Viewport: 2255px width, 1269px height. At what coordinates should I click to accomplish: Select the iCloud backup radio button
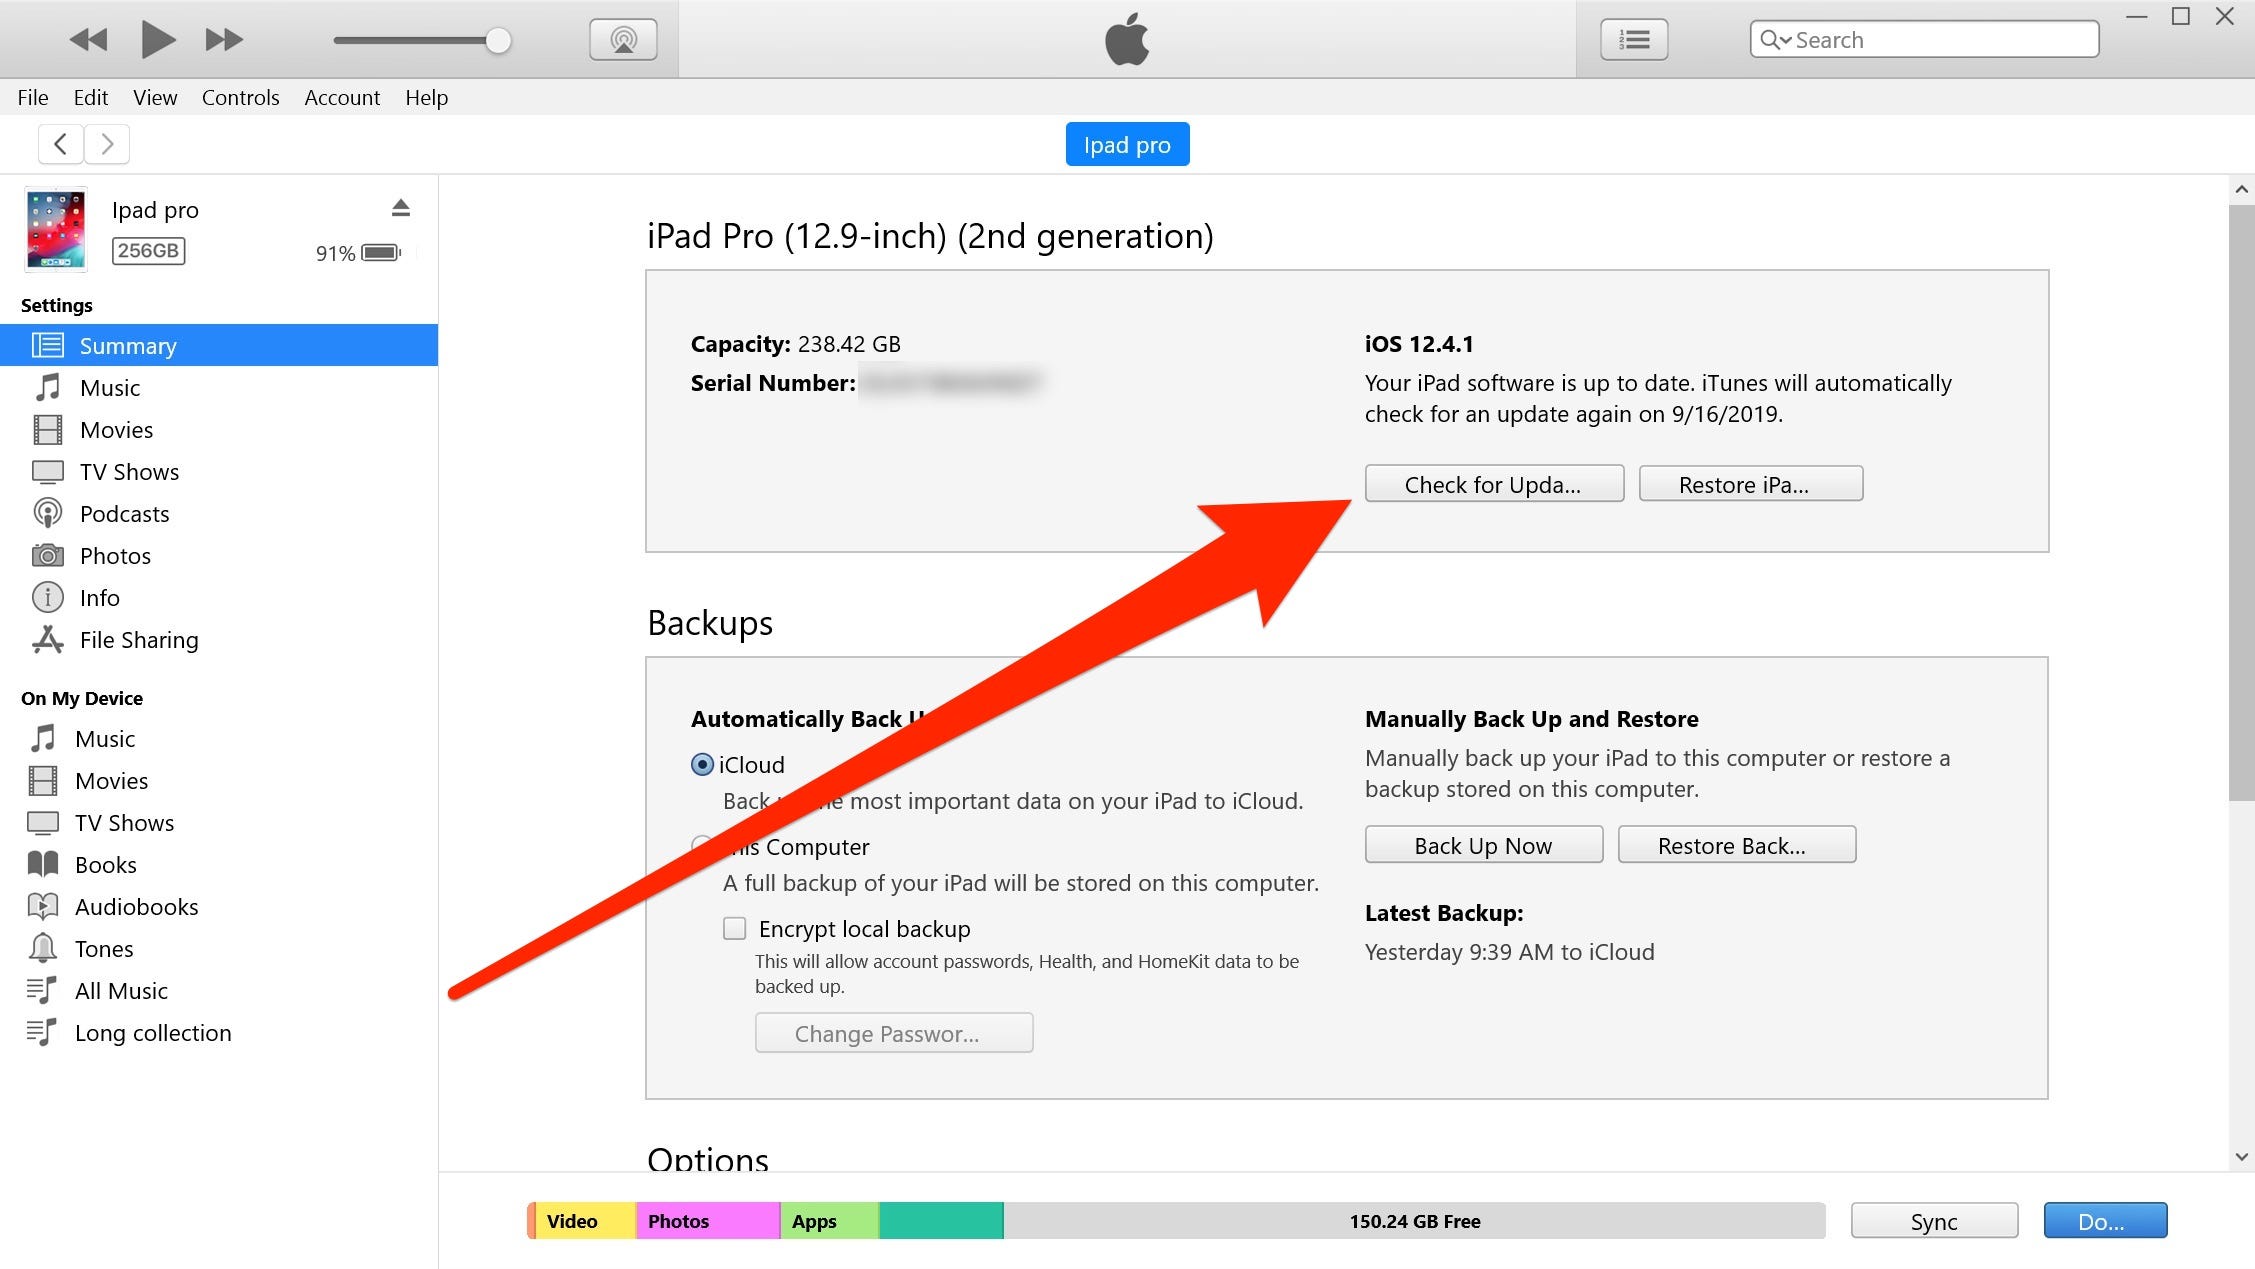[702, 765]
